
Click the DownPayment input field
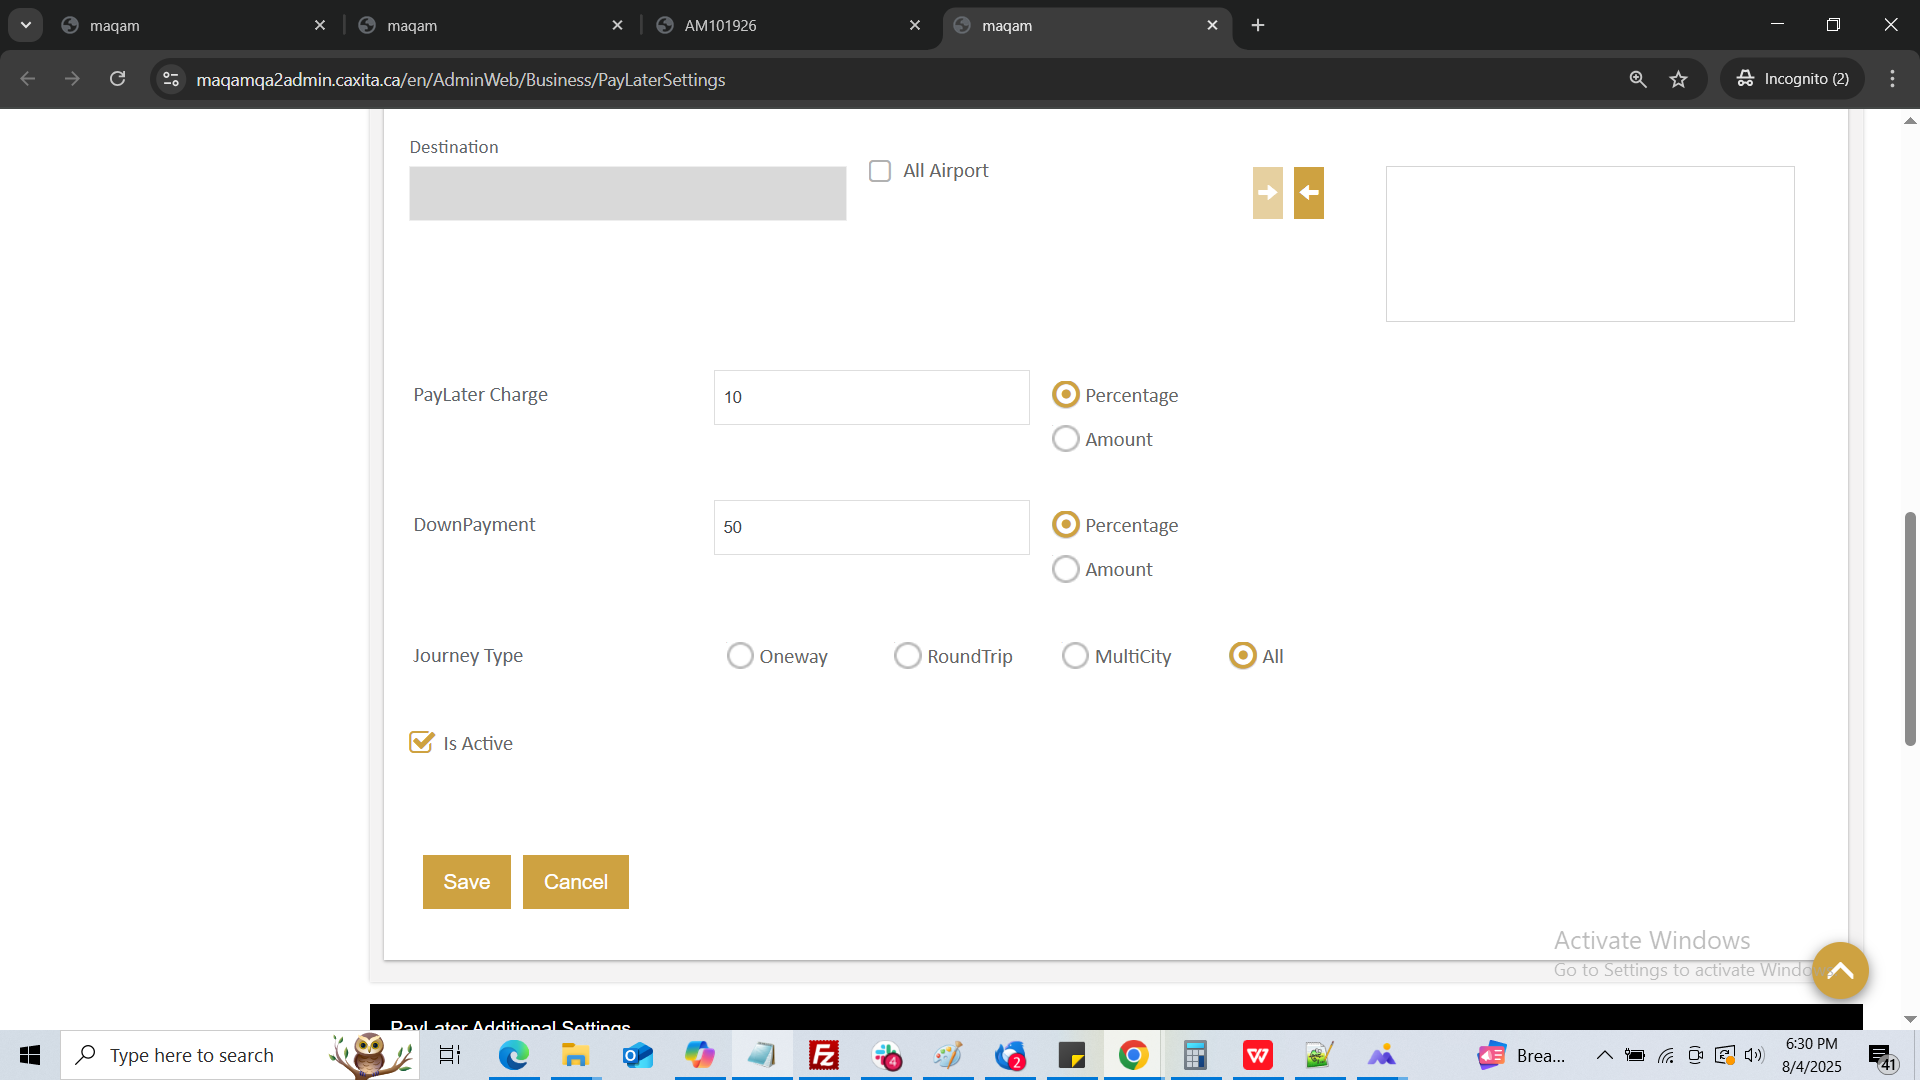pos(871,527)
